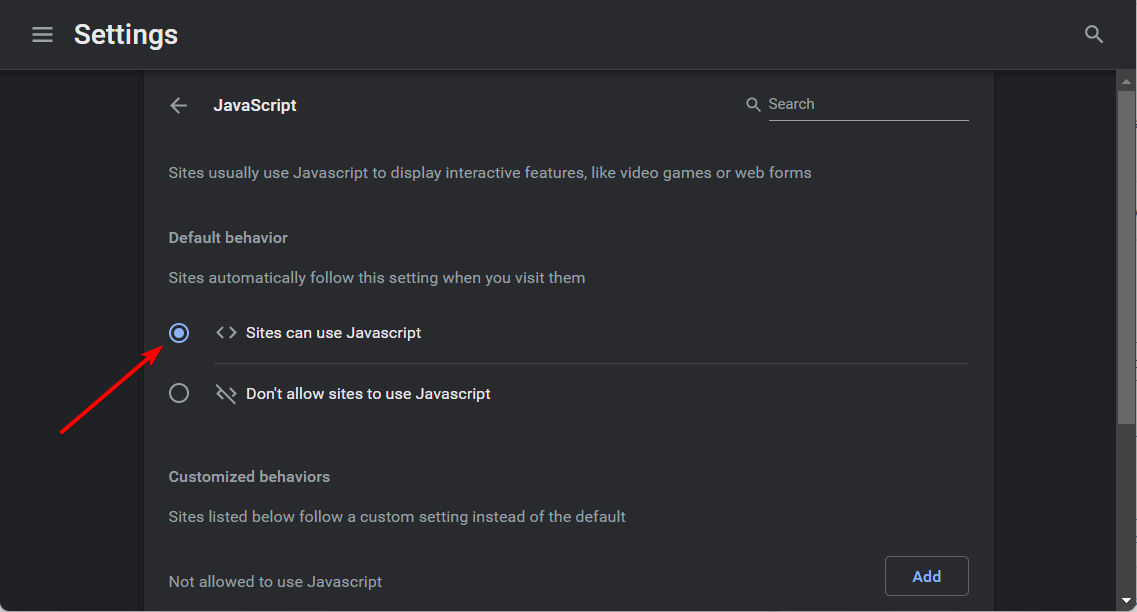Go back using the arrow beside JavaScript
This screenshot has width=1137, height=612.
(x=179, y=105)
